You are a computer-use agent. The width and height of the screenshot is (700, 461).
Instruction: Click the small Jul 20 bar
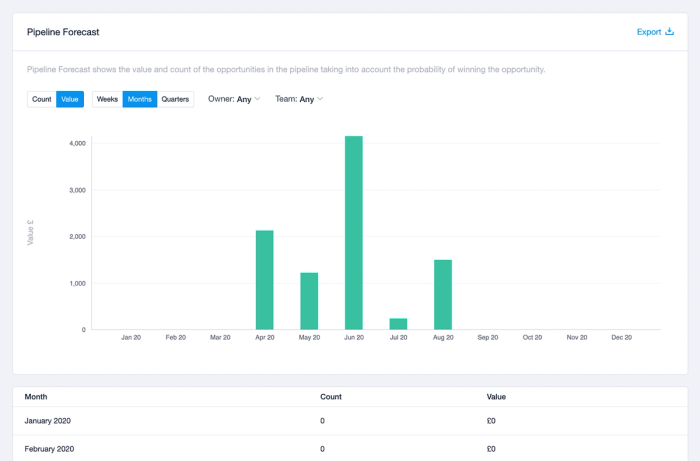coord(399,324)
